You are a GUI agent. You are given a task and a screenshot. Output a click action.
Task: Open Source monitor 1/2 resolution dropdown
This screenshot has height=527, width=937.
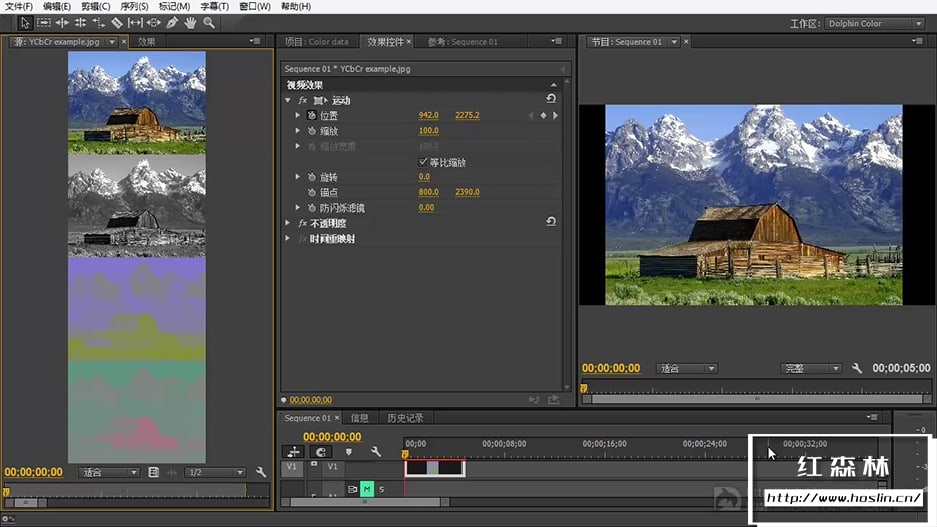tap(215, 472)
